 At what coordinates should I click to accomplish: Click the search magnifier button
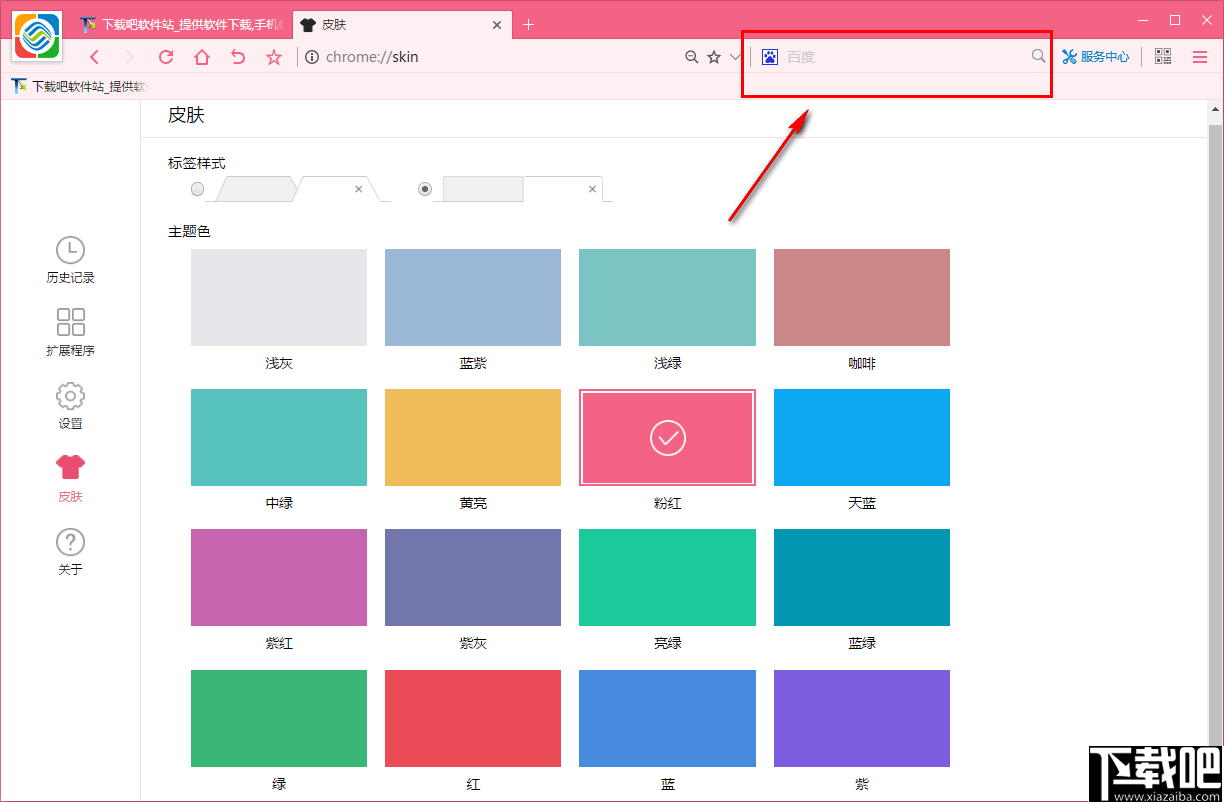pyautogui.click(x=1039, y=56)
